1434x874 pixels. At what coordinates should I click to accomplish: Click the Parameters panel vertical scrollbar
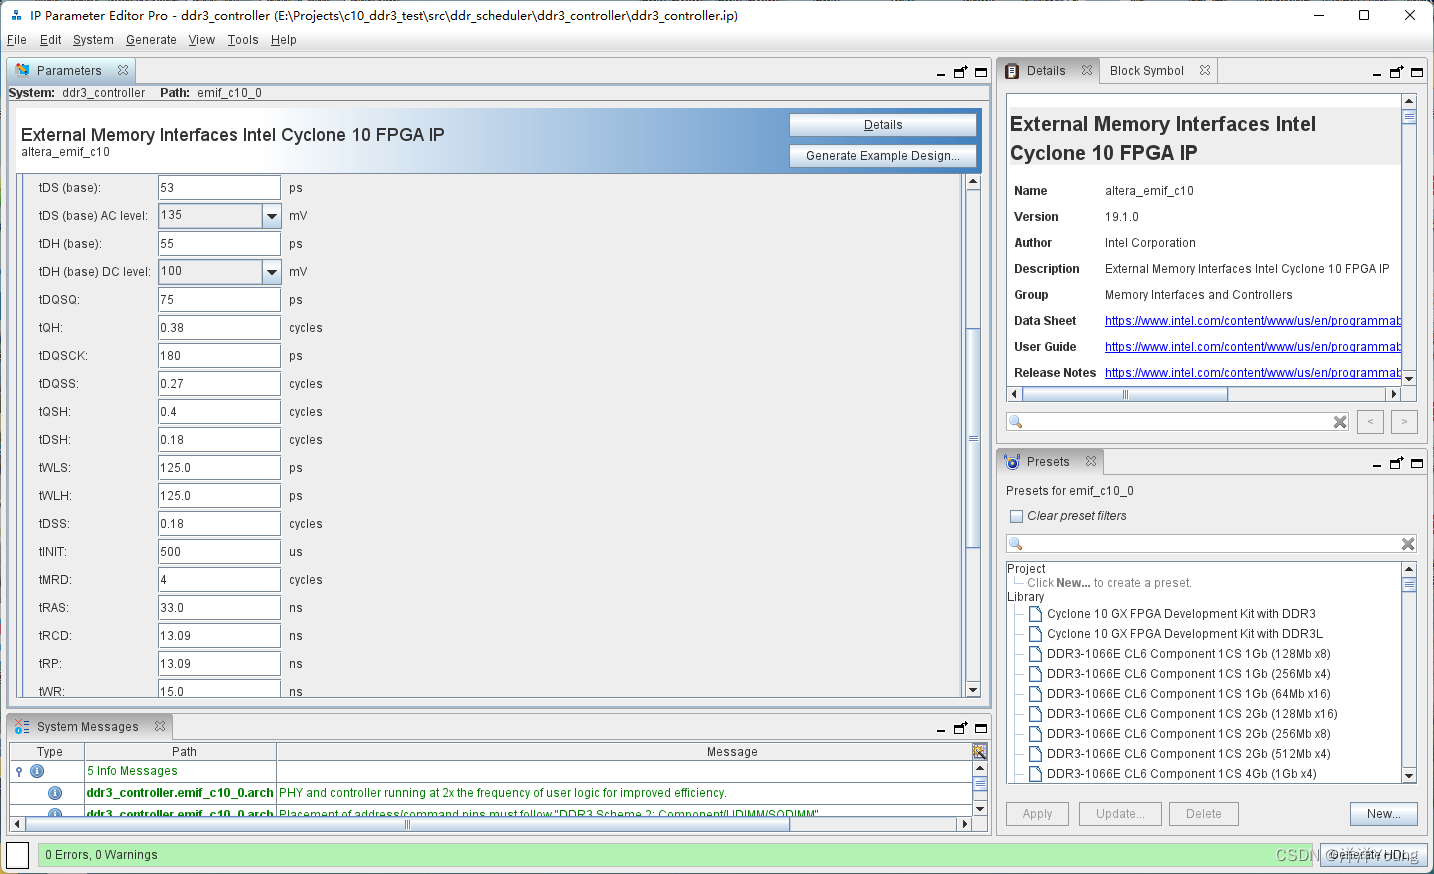point(973,438)
